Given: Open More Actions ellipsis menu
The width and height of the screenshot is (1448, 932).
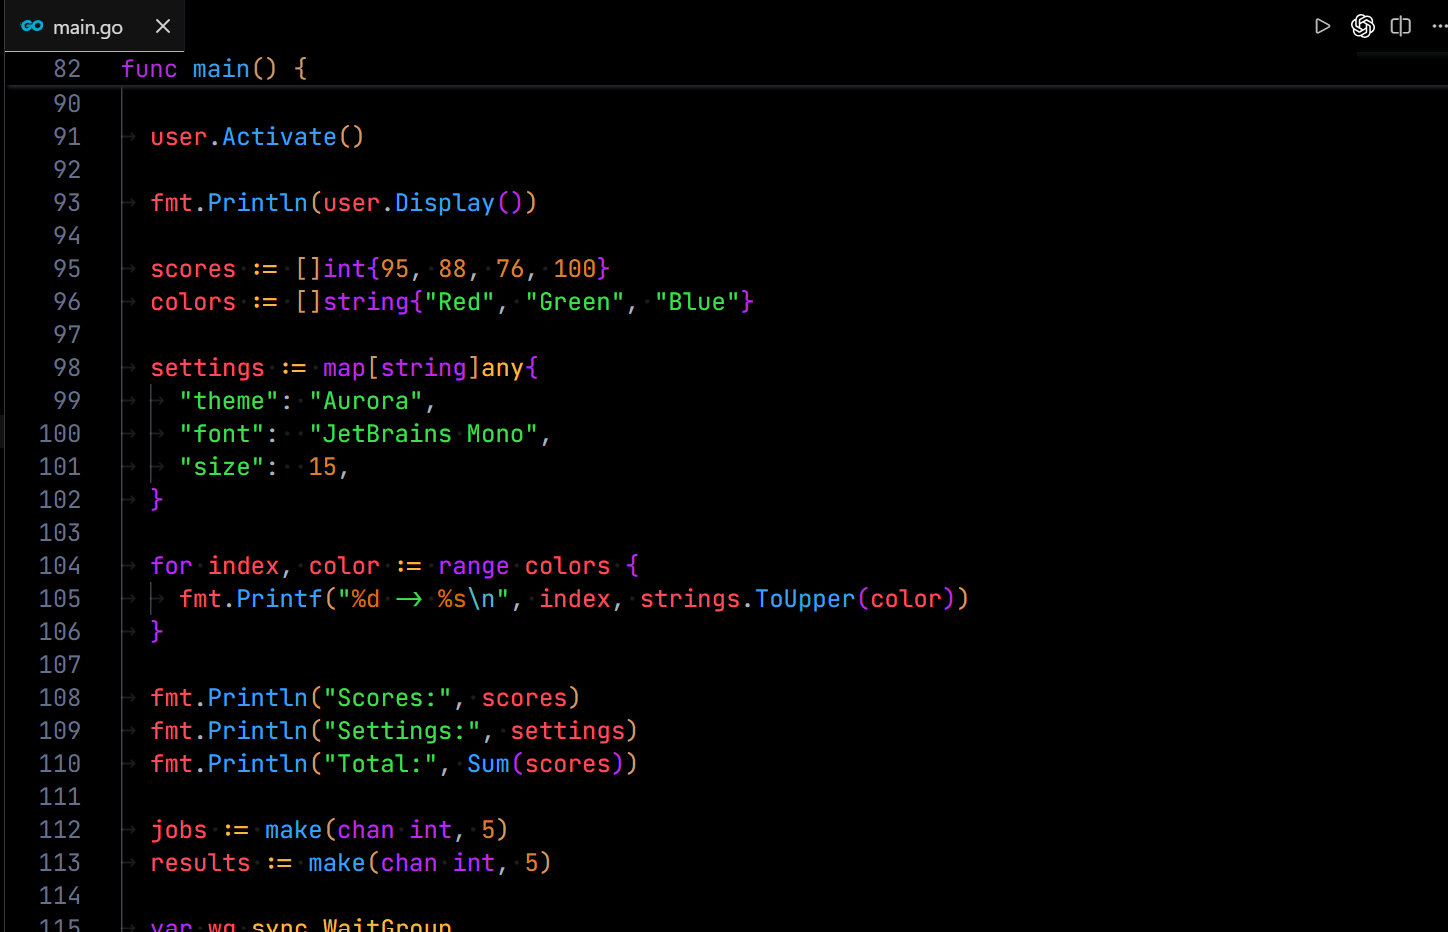Looking at the screenshot, I should pyautogui.click(x=1439, y=26).
